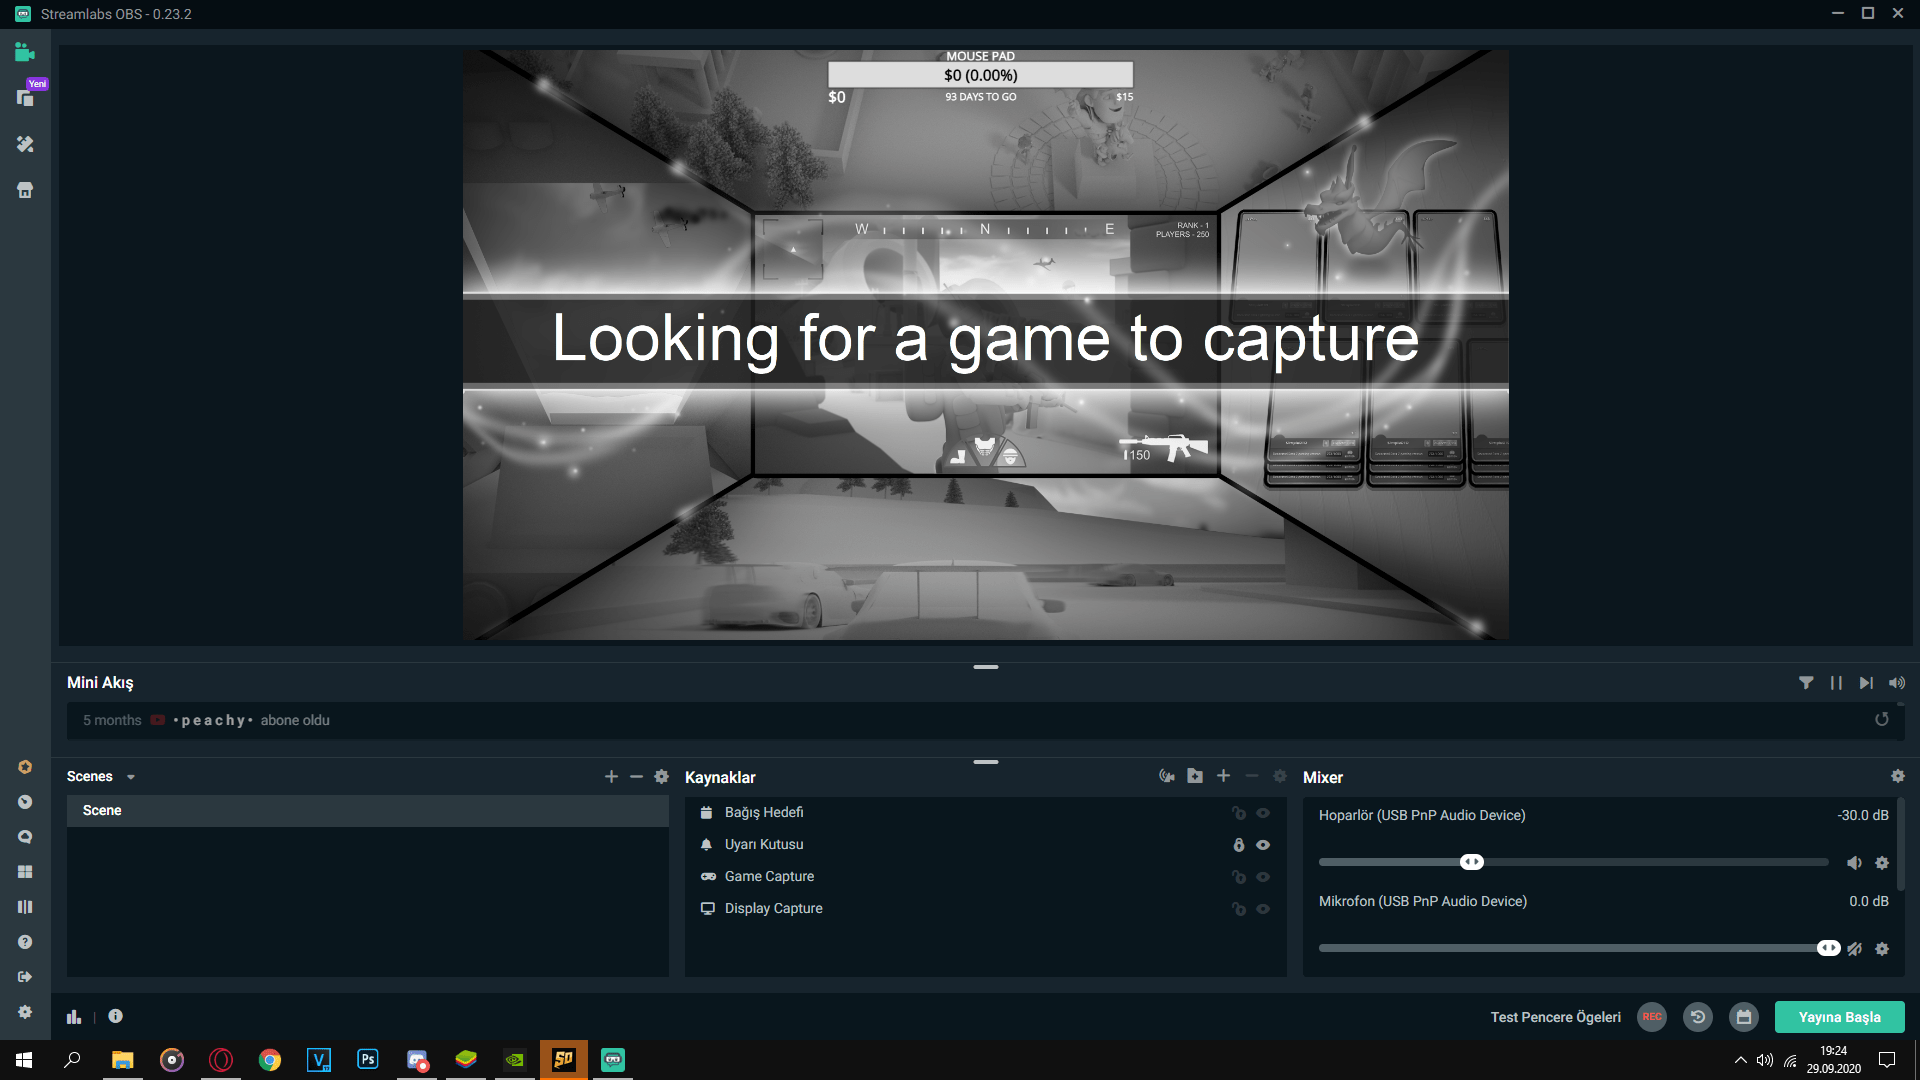Pause the mini feed event queue
This screenshot has height=1080, width=1920.
(1836, 683)
